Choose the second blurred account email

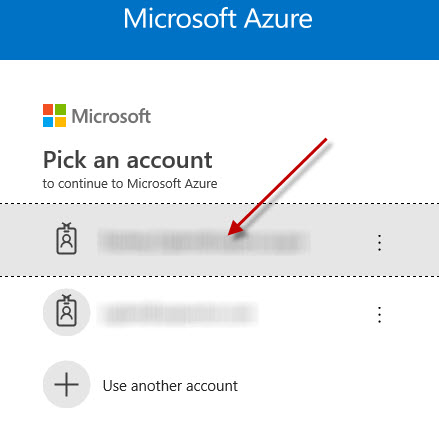click(x=178, y=314)
